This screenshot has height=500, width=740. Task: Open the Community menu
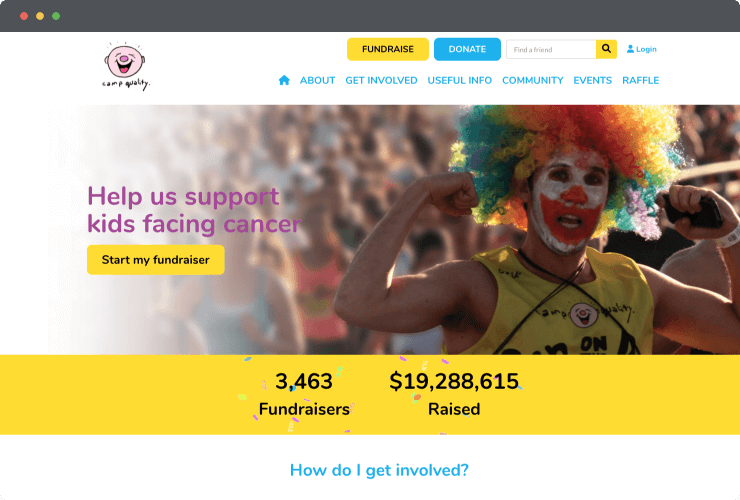coord(533,80)
